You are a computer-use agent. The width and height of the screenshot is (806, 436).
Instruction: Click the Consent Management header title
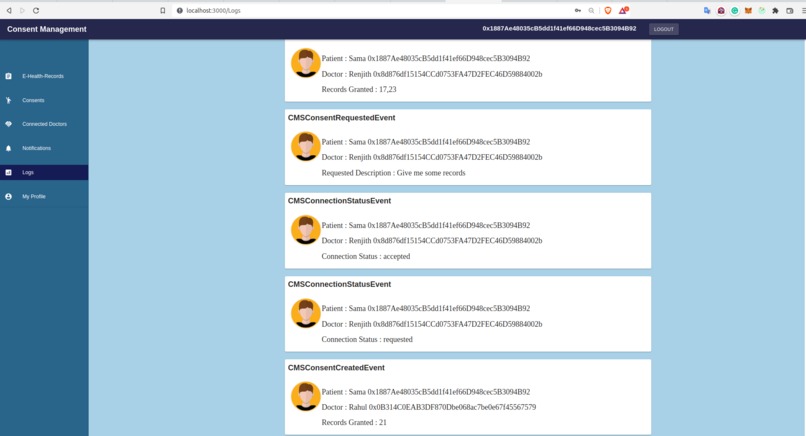(x=47, y=29)
